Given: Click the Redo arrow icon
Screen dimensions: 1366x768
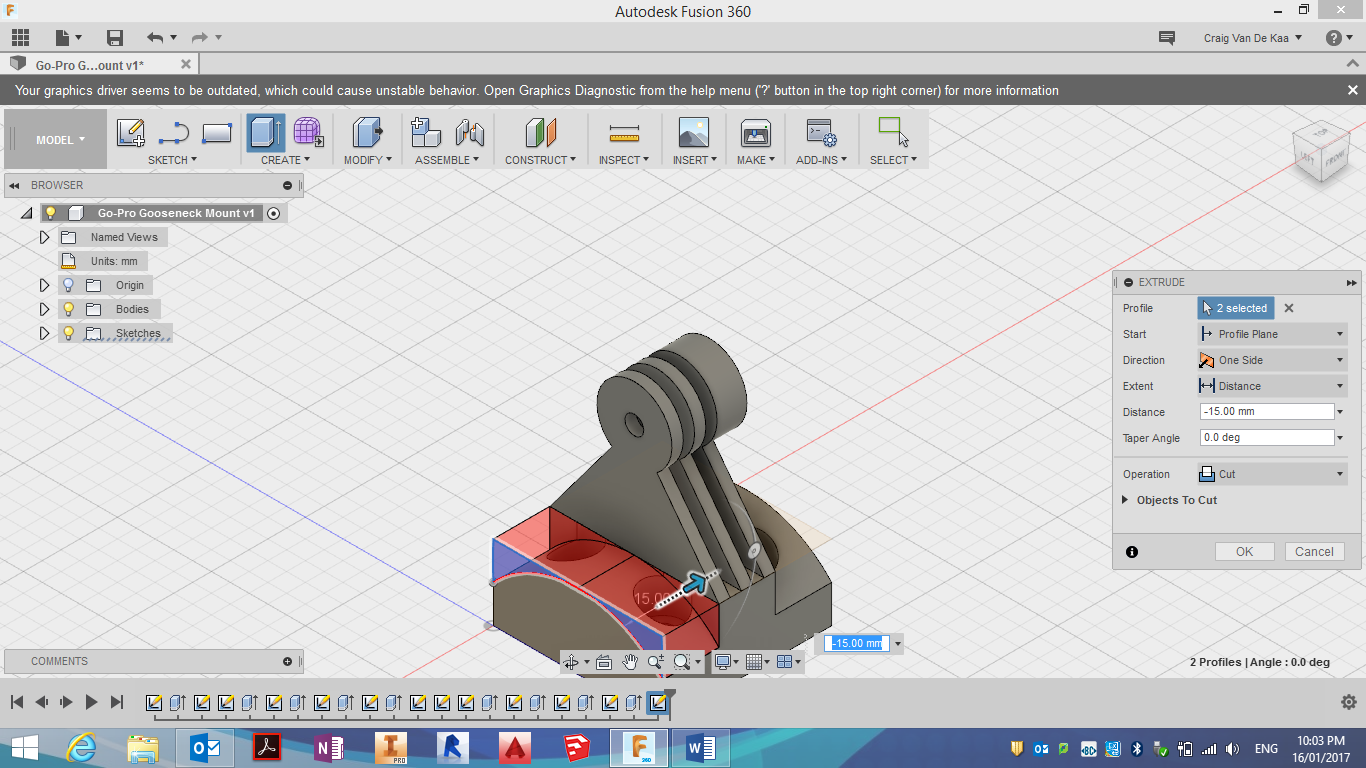Looking at the screenshot, I should pyautogui.click(x=200, y=38).
